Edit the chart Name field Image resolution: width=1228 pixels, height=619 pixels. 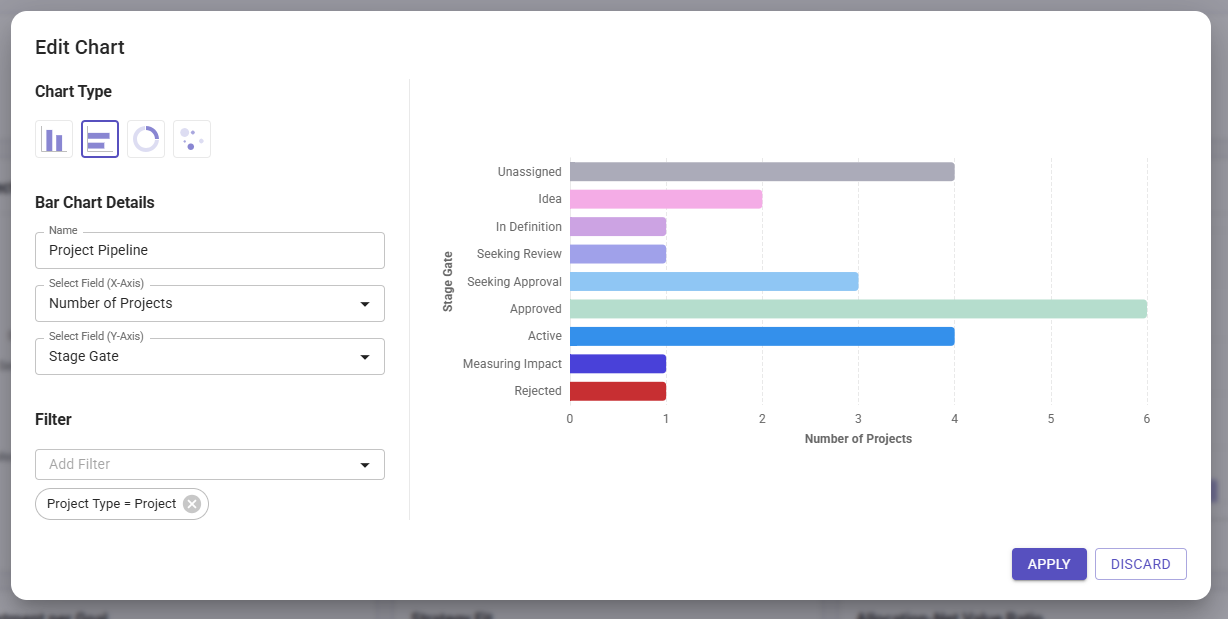click(210, 250)
